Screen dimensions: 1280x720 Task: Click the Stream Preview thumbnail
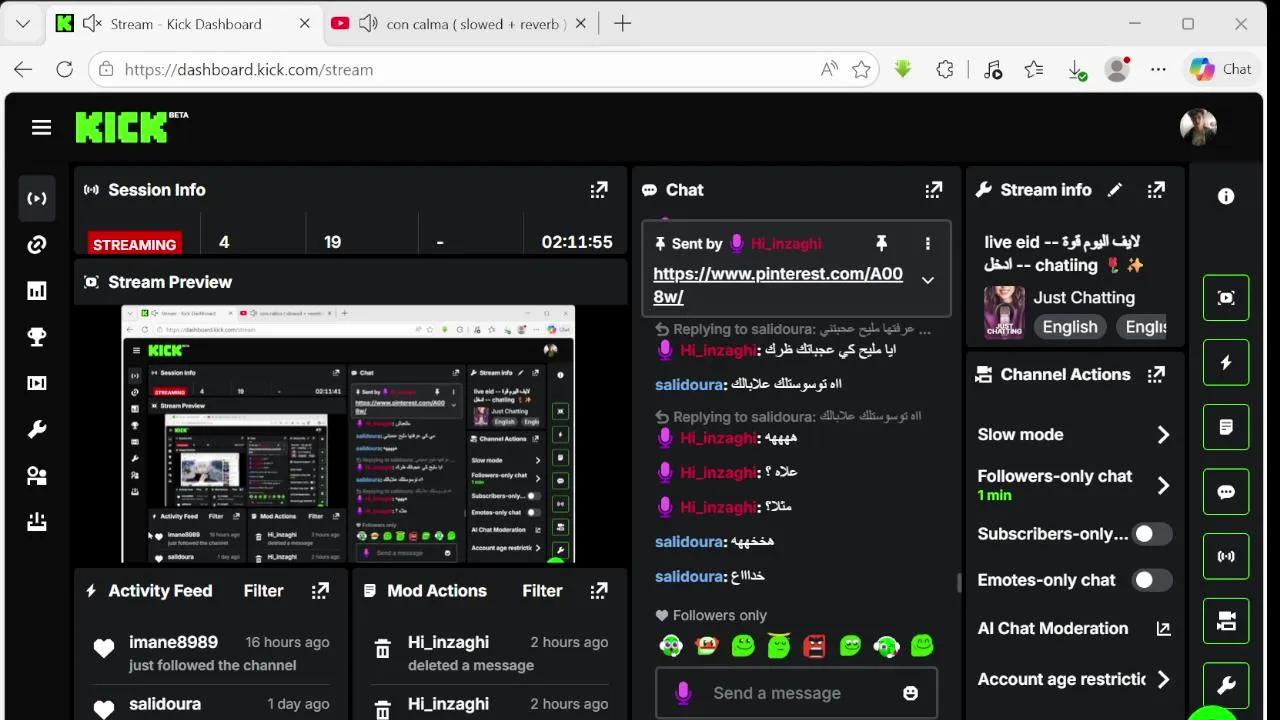(x=348, y=434)
